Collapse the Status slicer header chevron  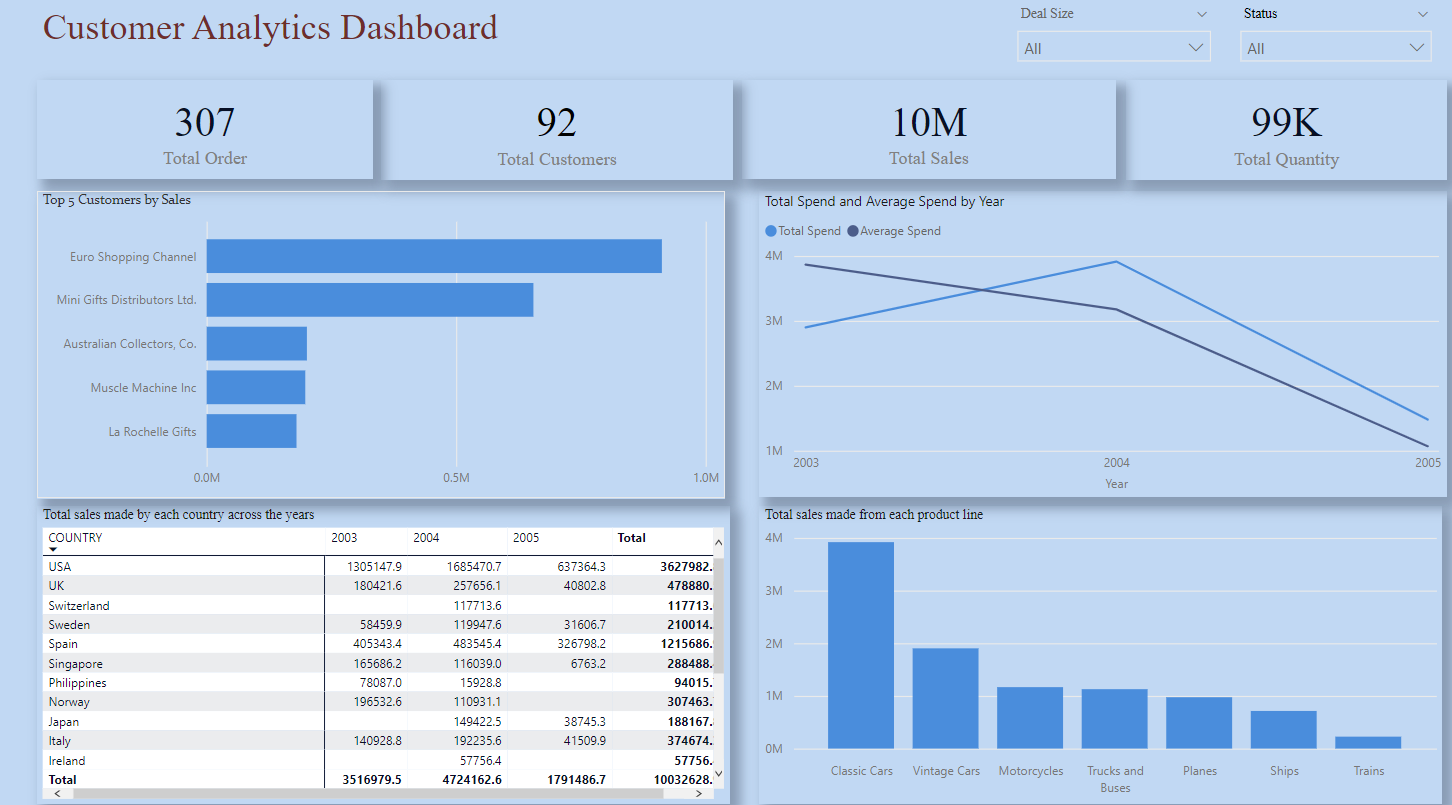1423,14
